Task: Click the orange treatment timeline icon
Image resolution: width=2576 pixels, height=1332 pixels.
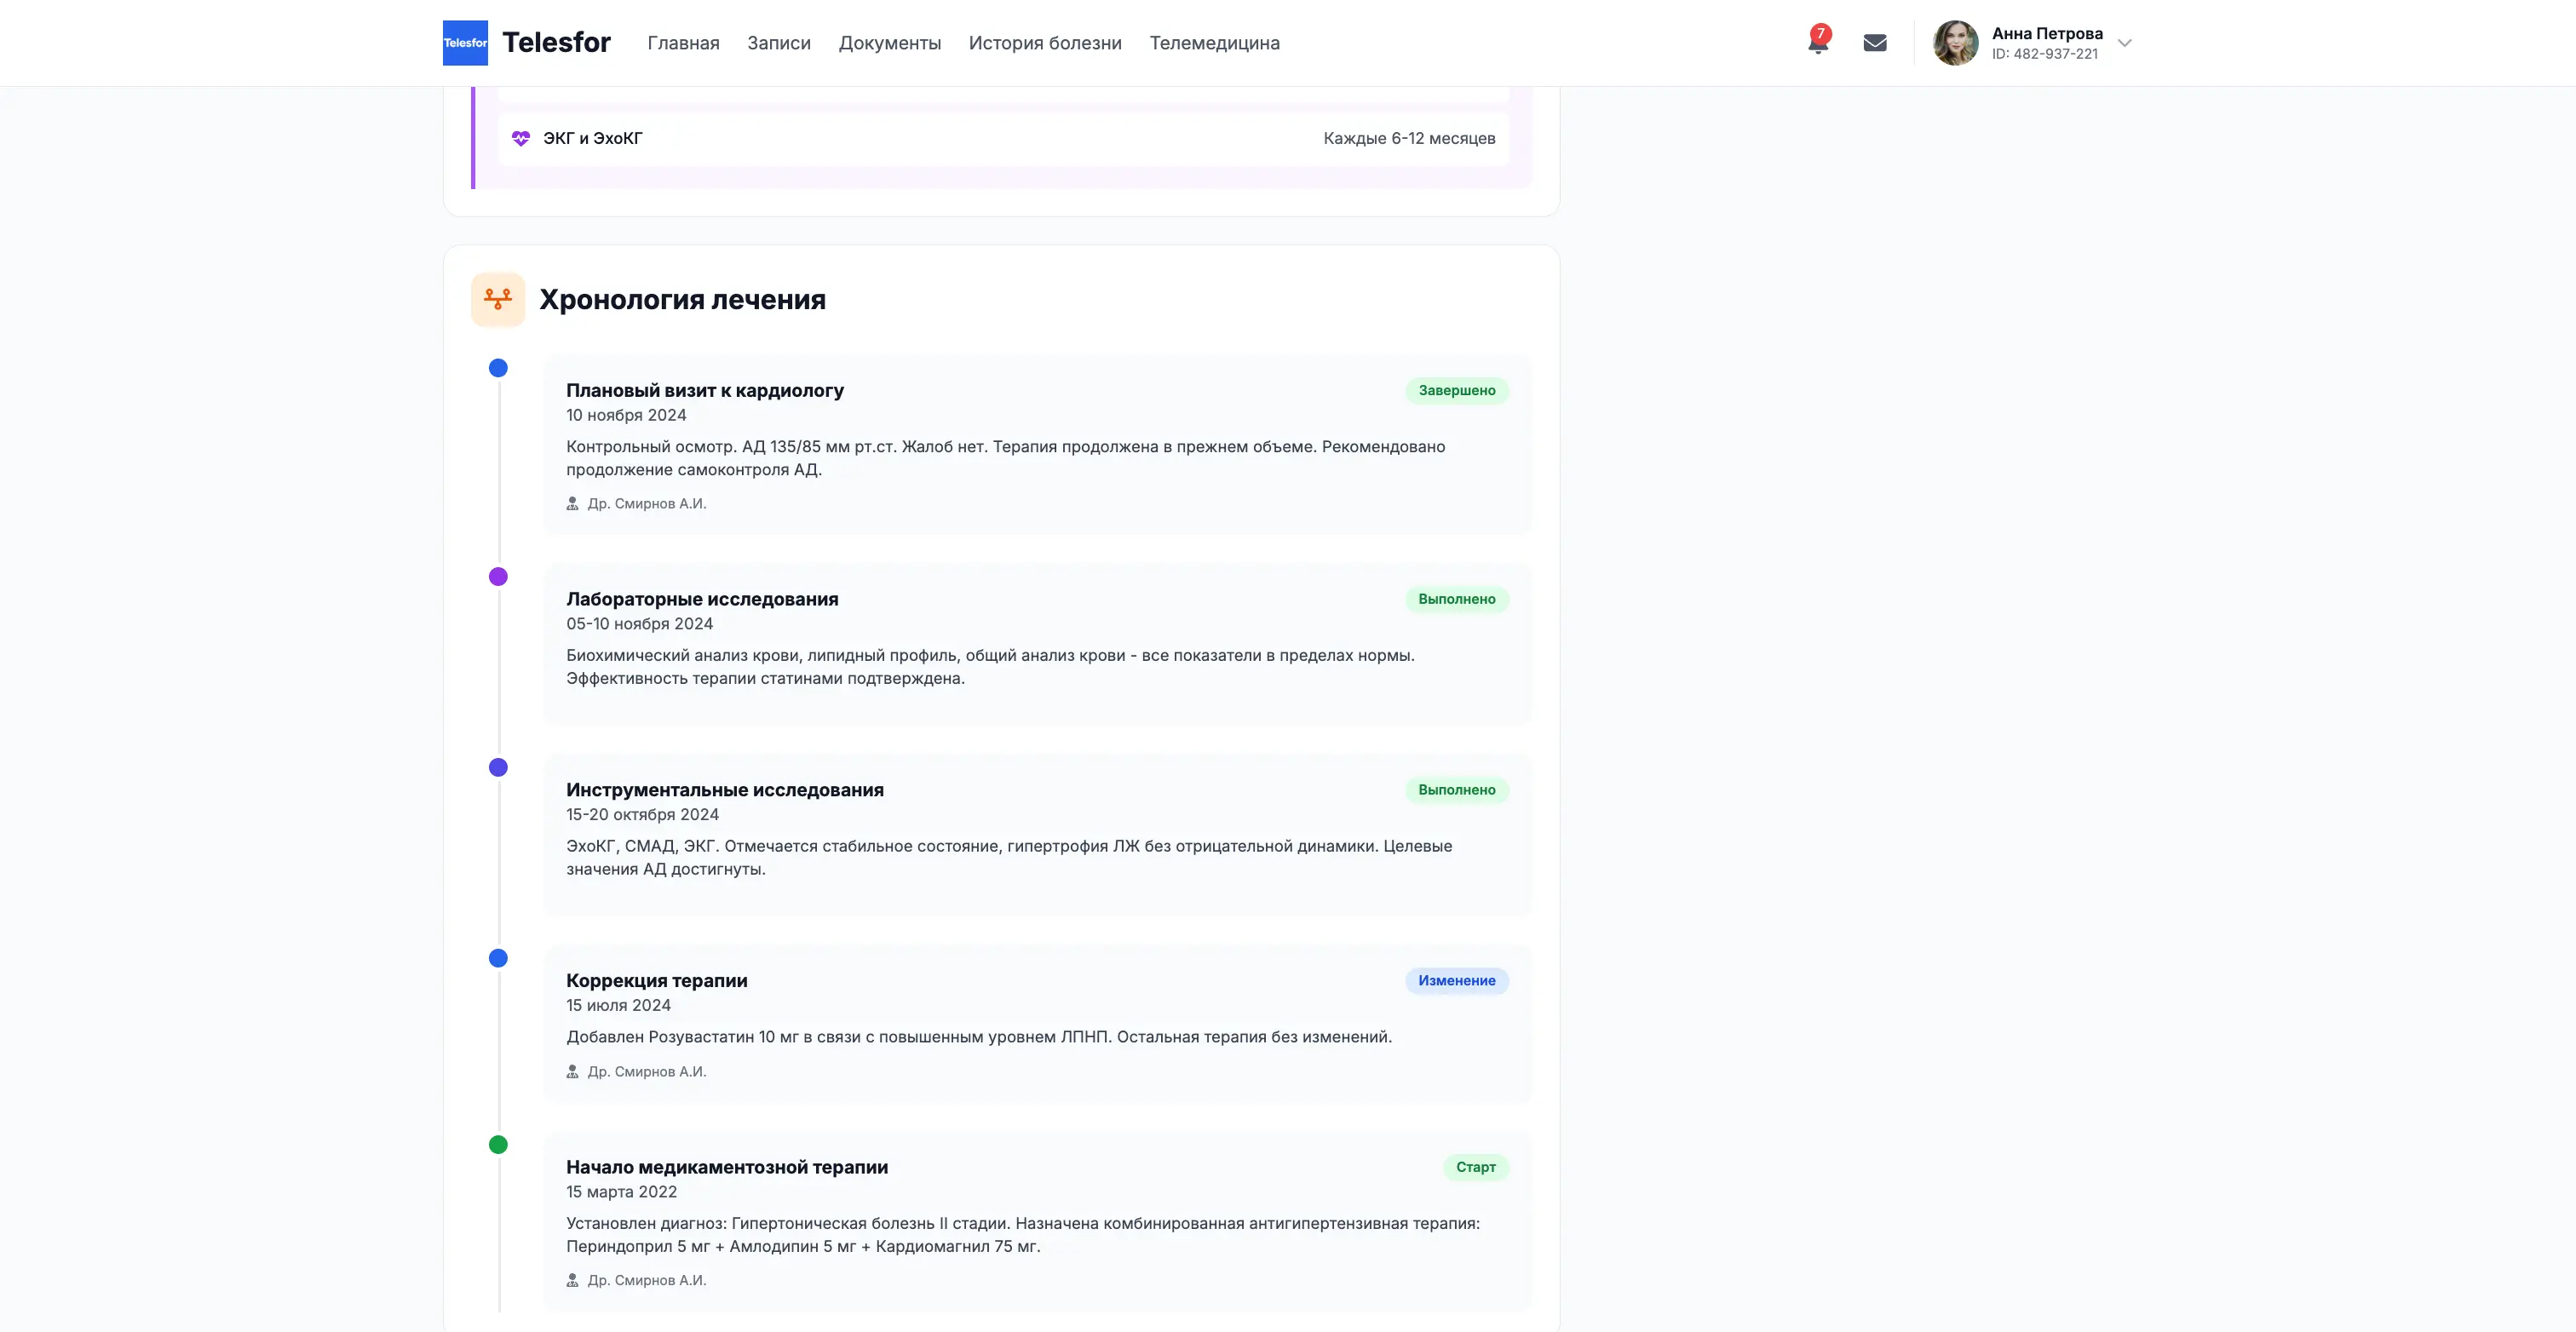Action: pyautogui.click(x=498, y=299)
